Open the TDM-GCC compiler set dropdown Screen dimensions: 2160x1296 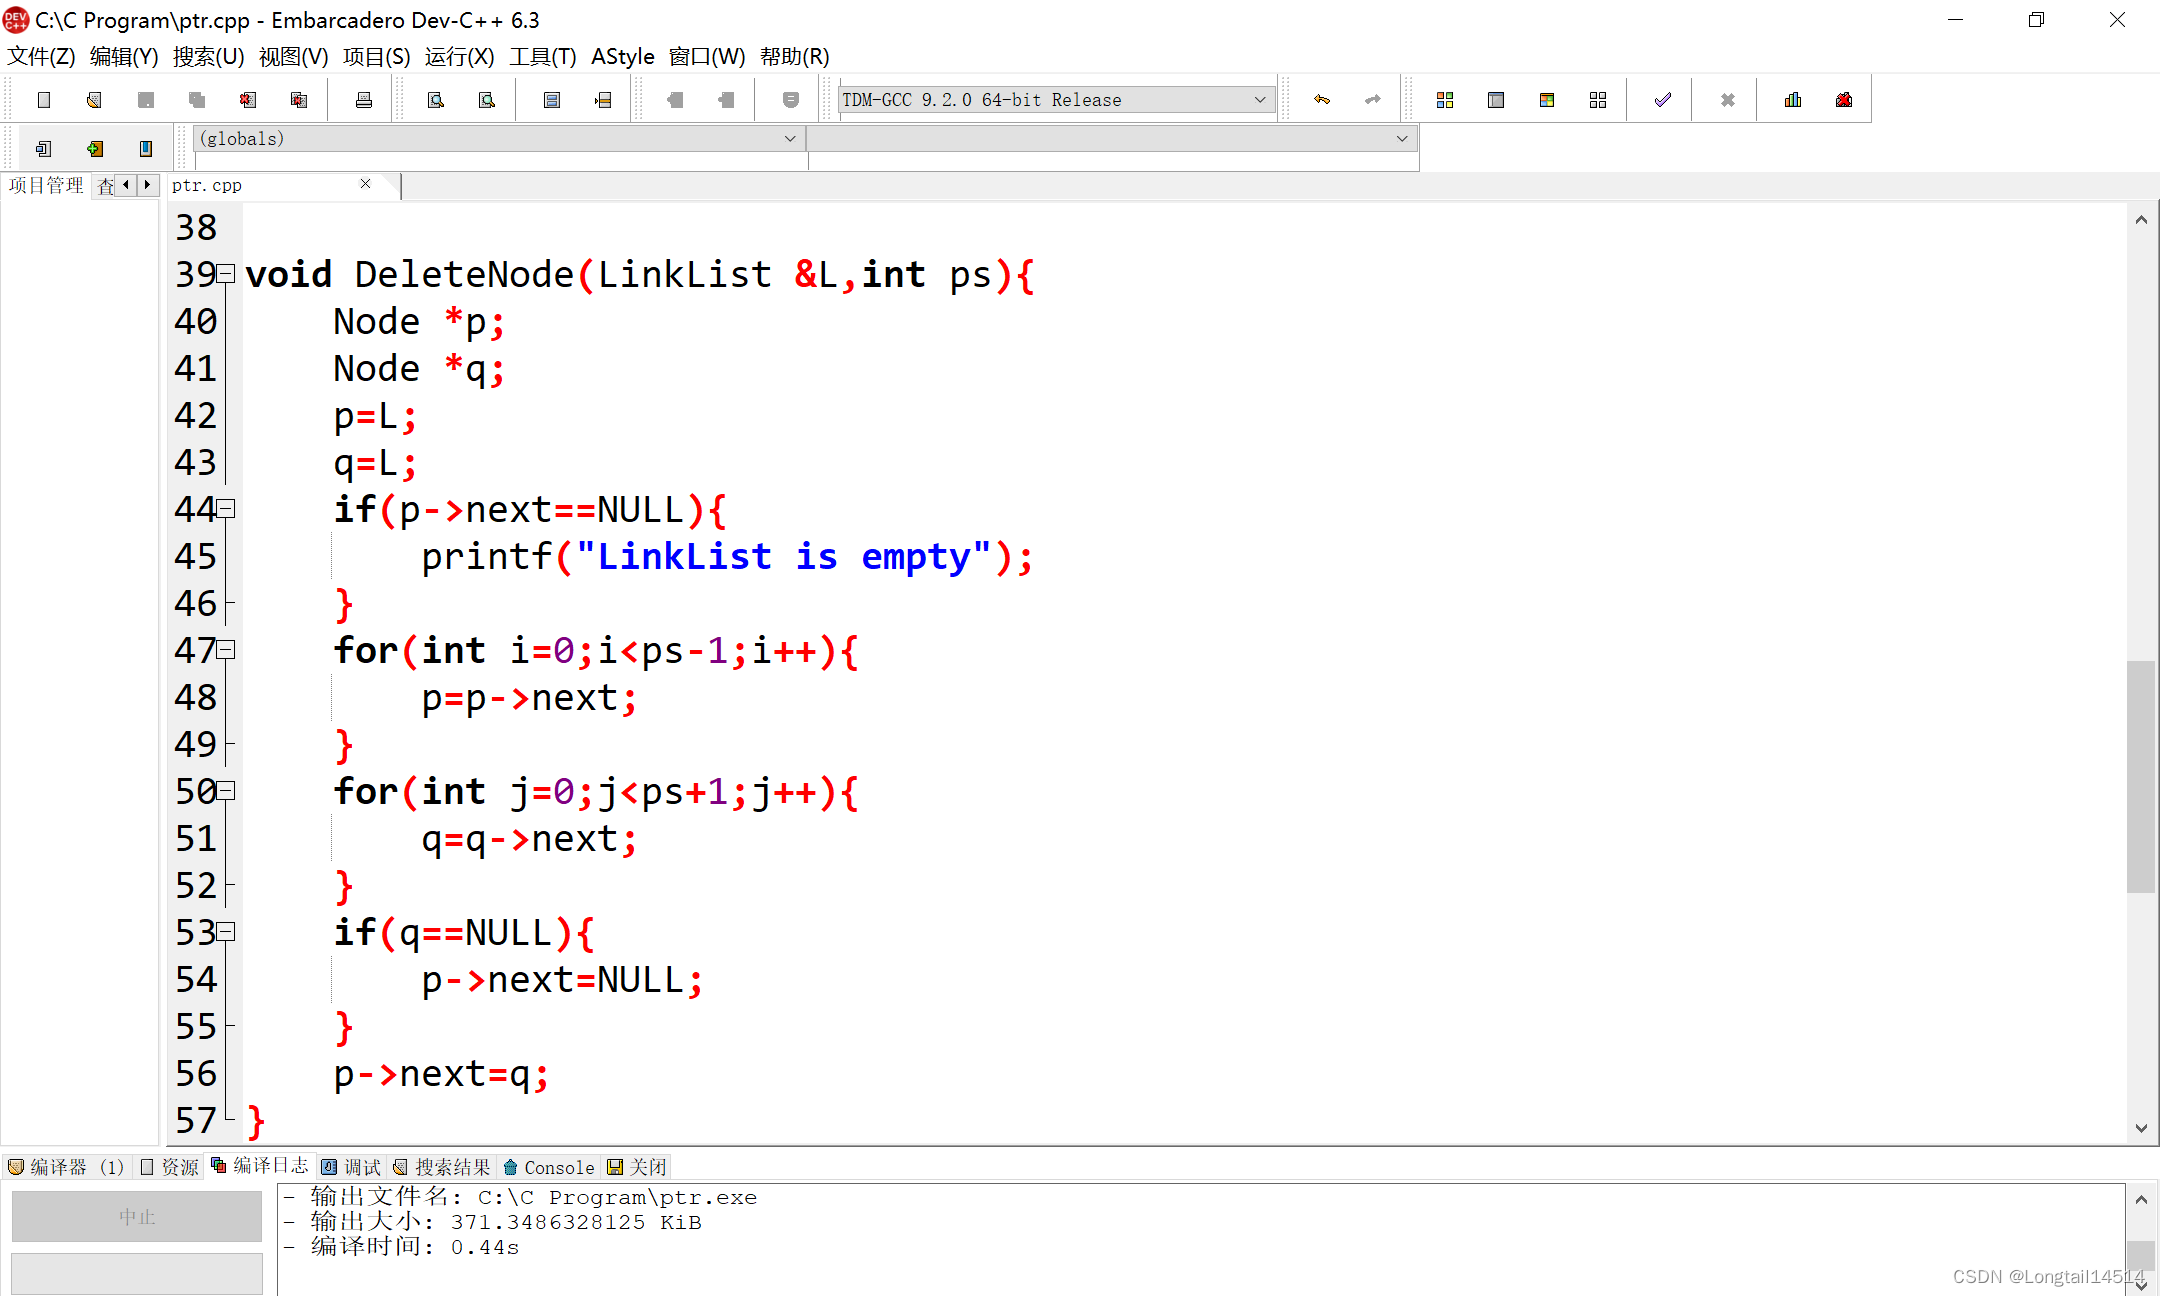pyautogui.click(x=1260, y=100)
